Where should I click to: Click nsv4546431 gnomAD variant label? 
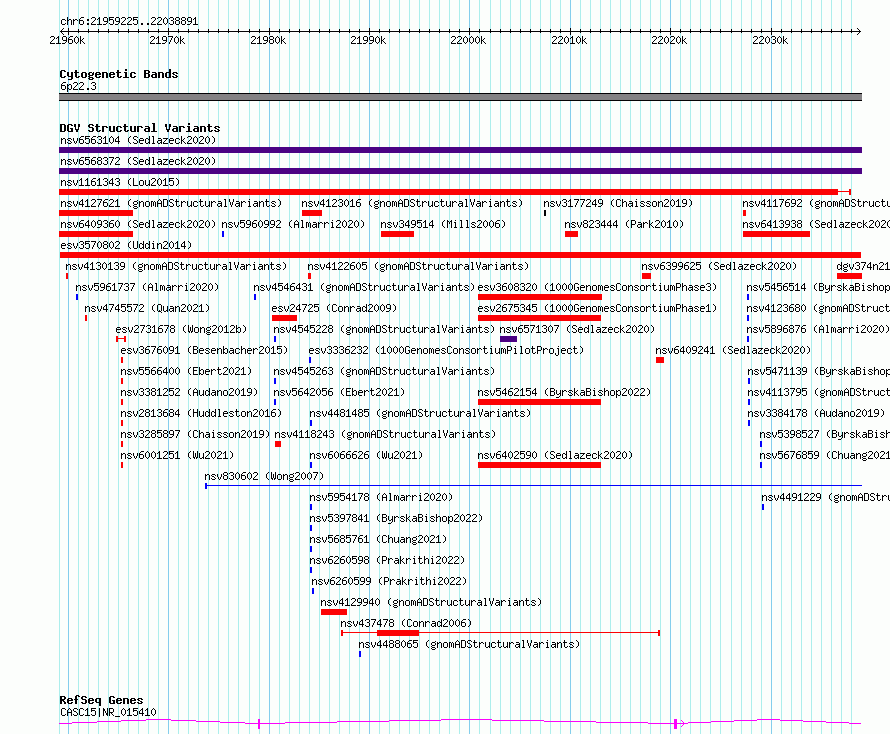pos(364,287)
